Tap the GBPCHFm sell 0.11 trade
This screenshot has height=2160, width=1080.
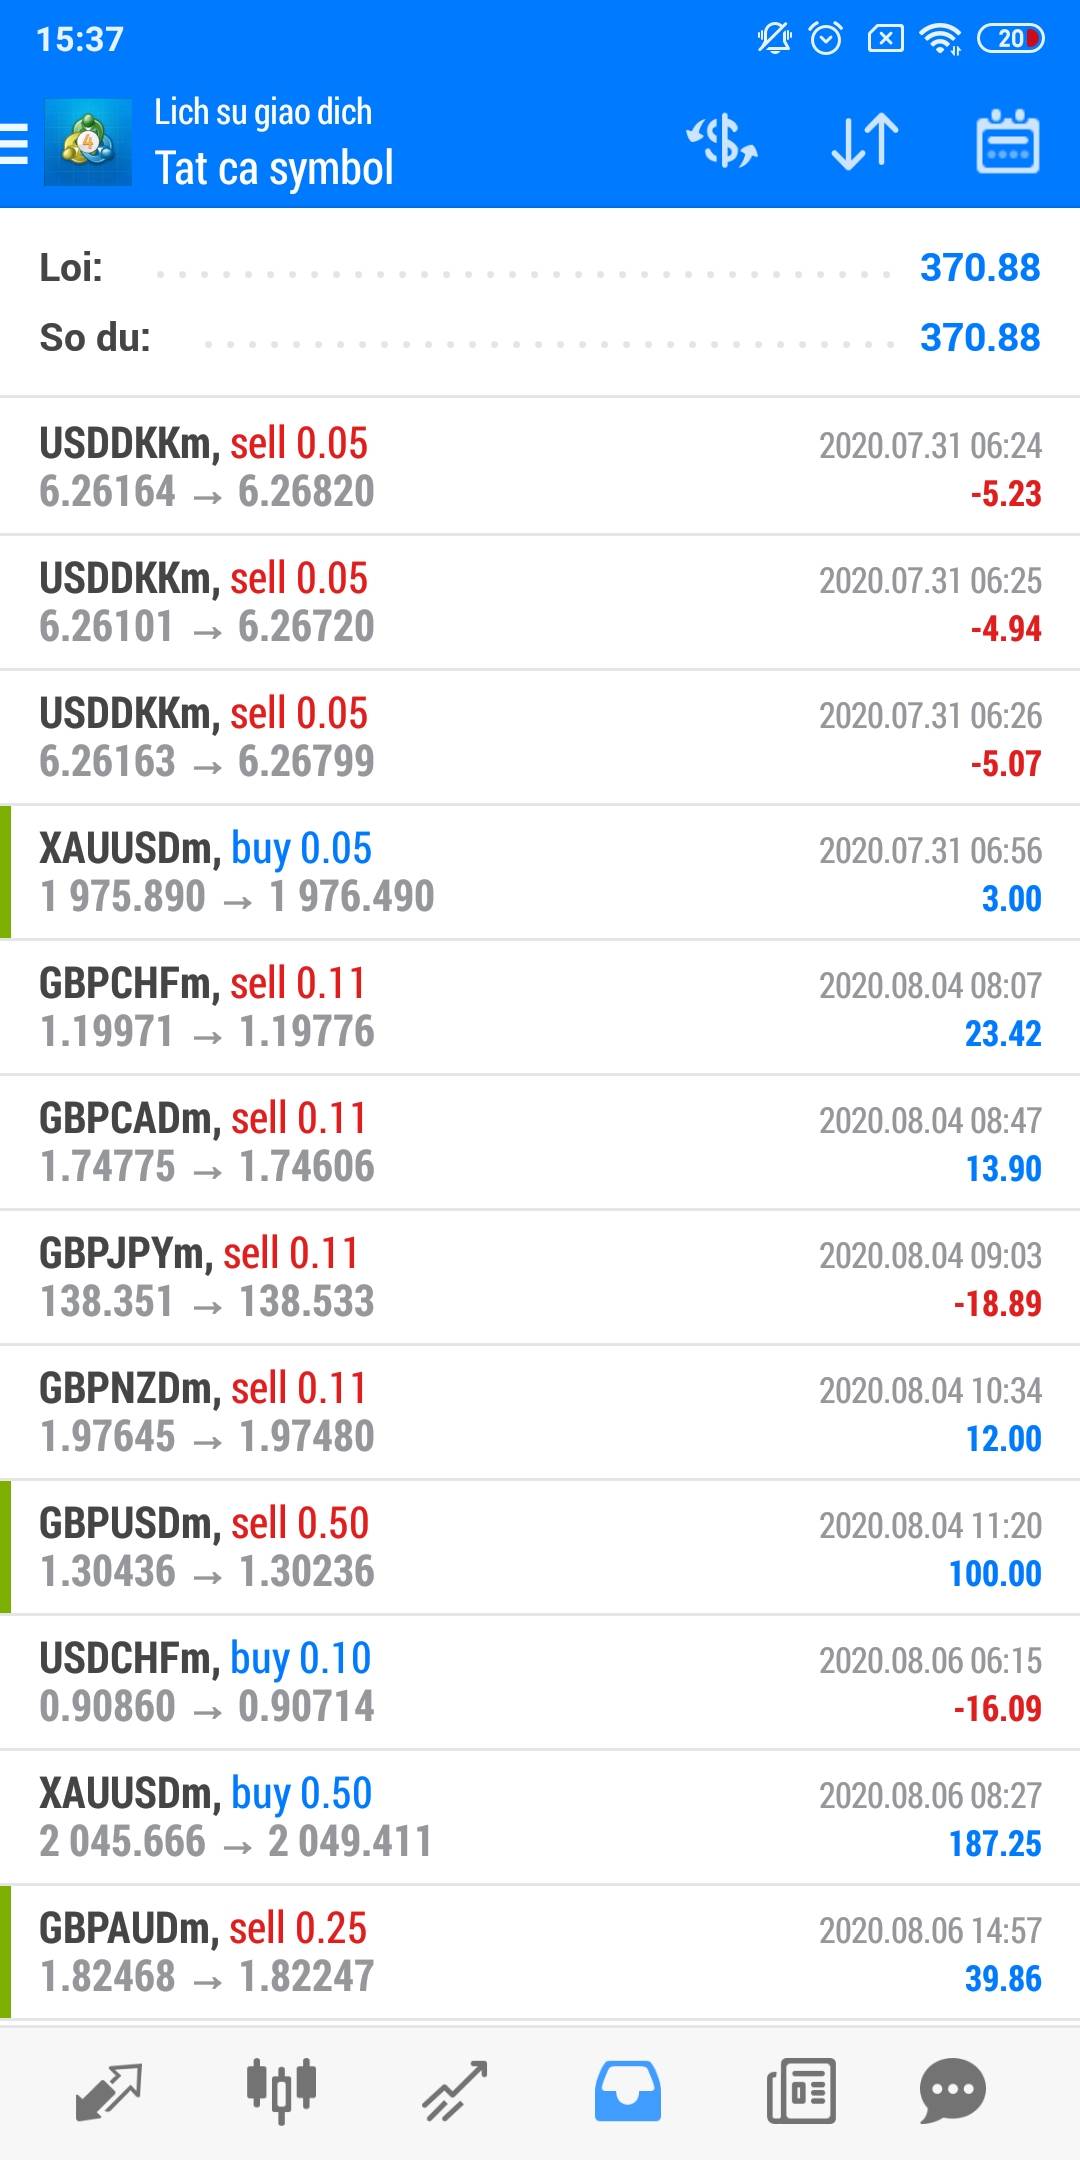coord(540,1007)
